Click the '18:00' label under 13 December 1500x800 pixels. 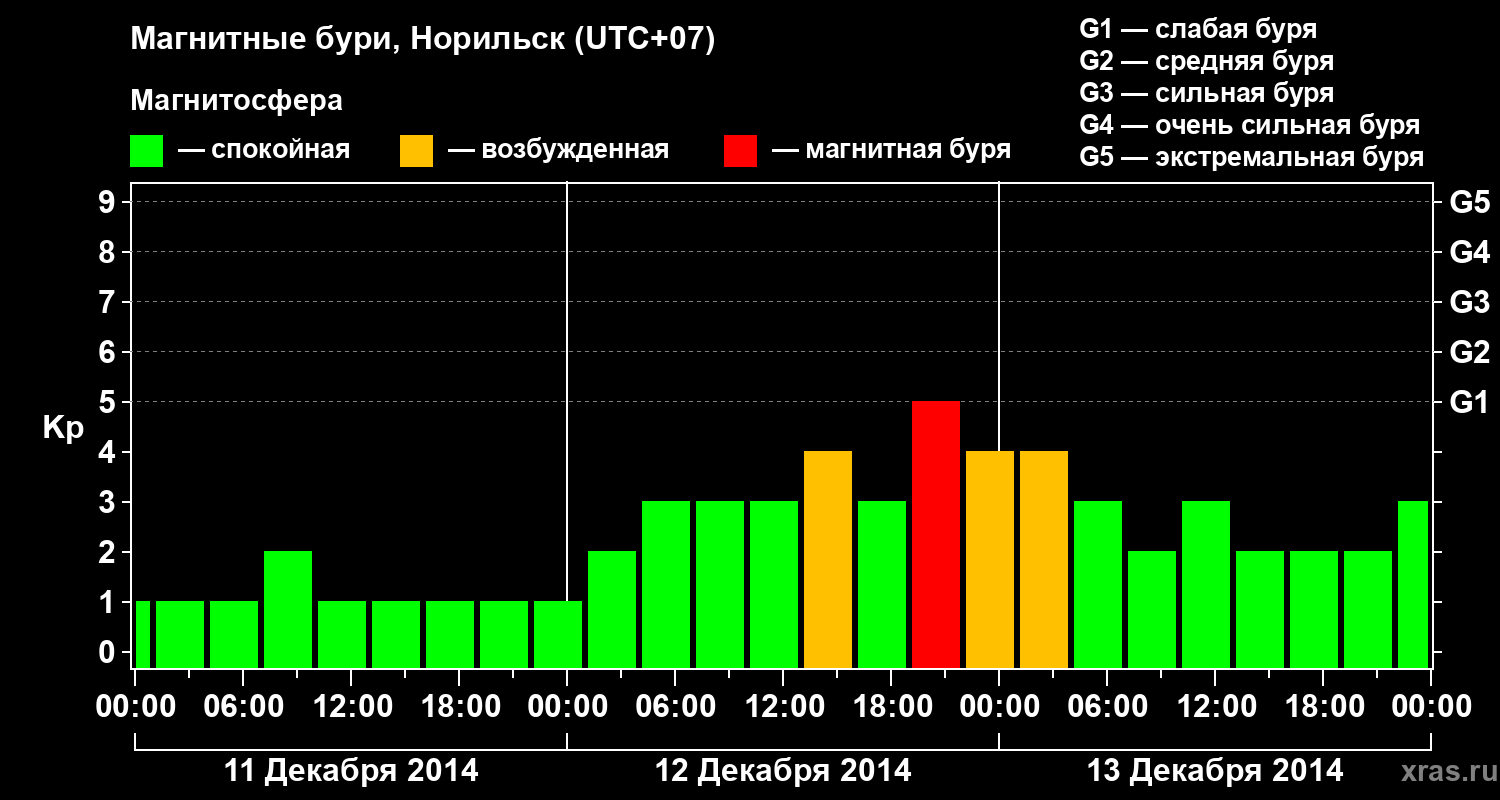point(1323,707)
